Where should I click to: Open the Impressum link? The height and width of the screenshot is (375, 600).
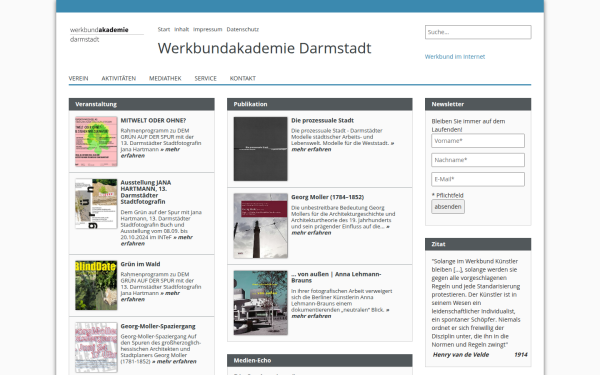click(207, 29)
